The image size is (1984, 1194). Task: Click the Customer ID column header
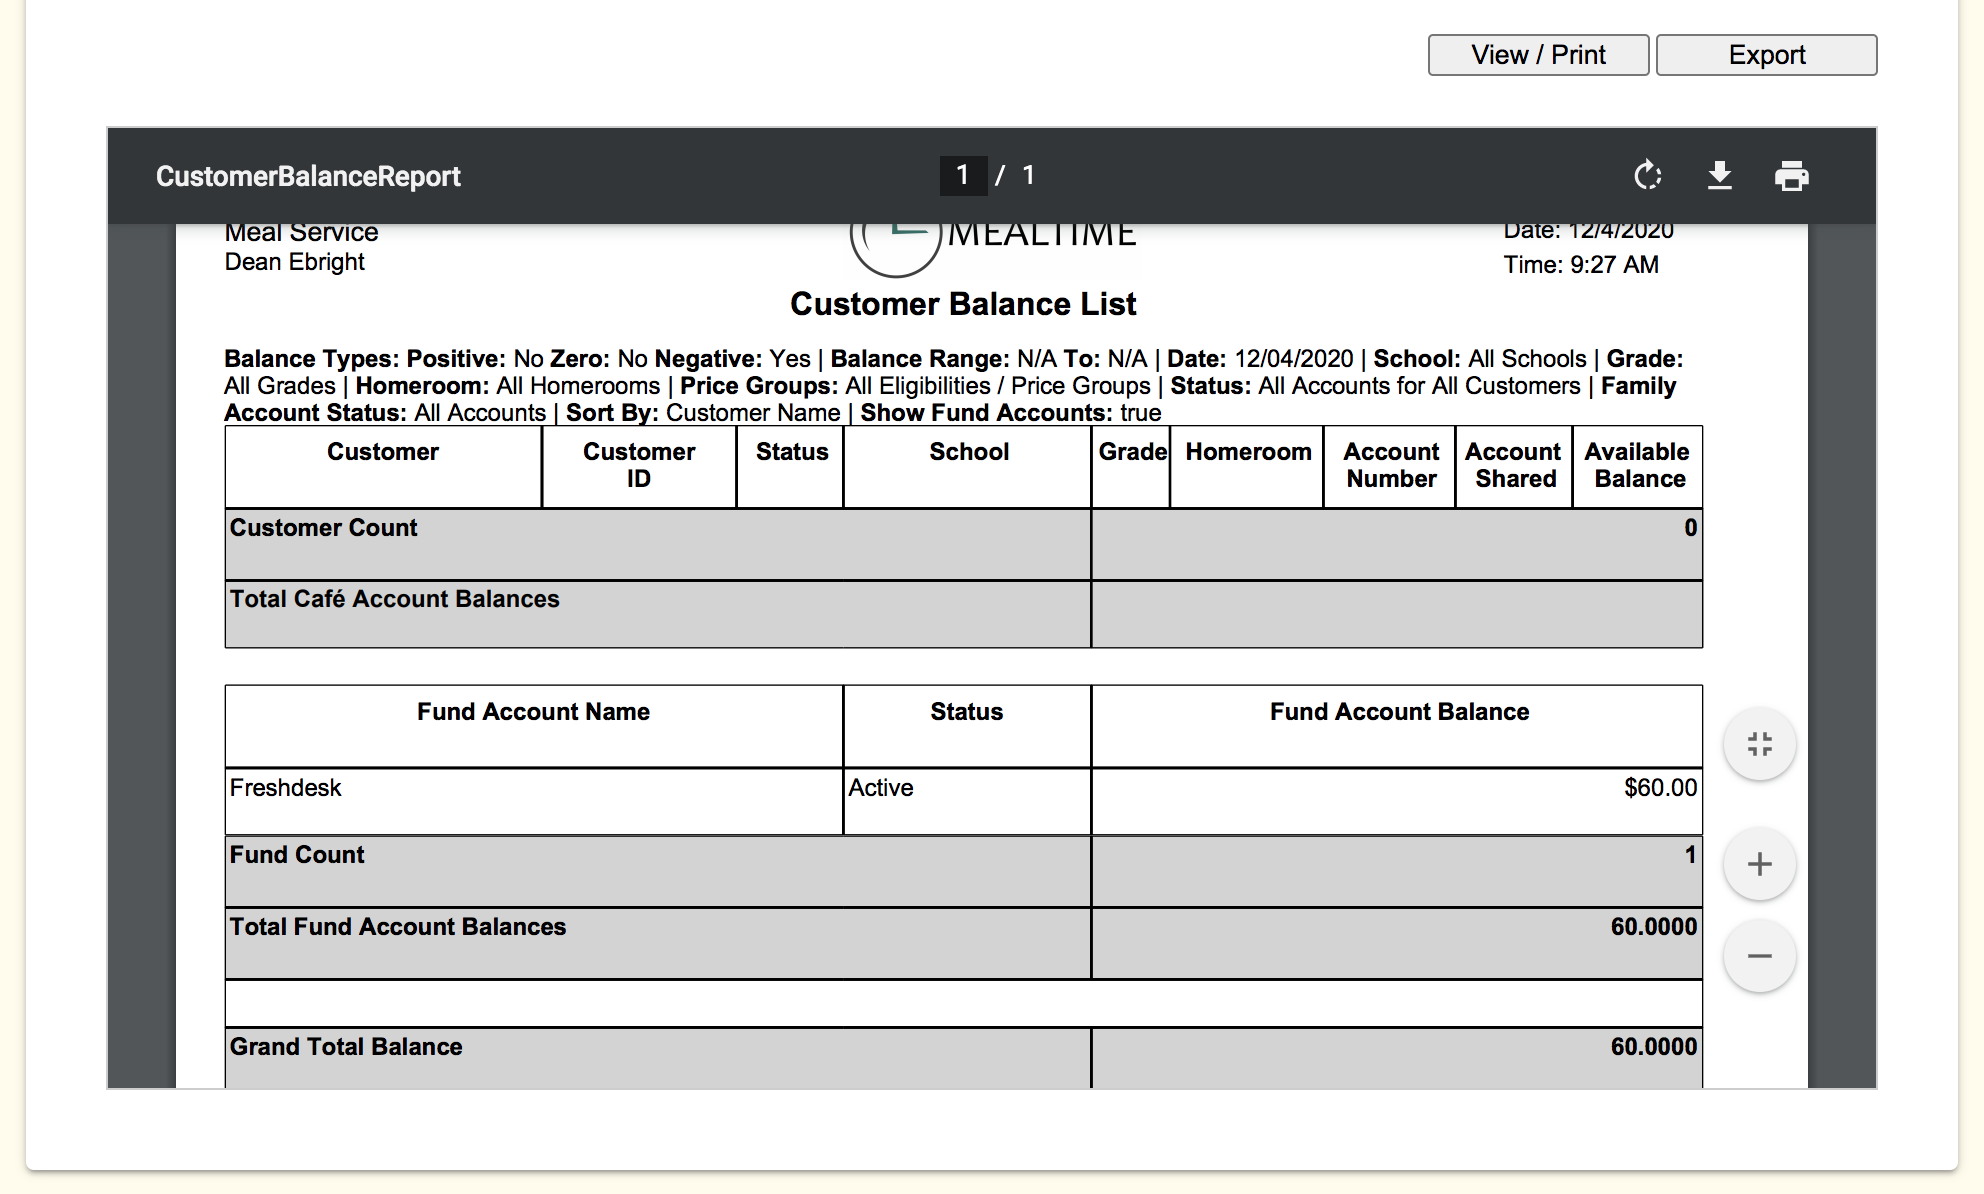tap(638, 465)
